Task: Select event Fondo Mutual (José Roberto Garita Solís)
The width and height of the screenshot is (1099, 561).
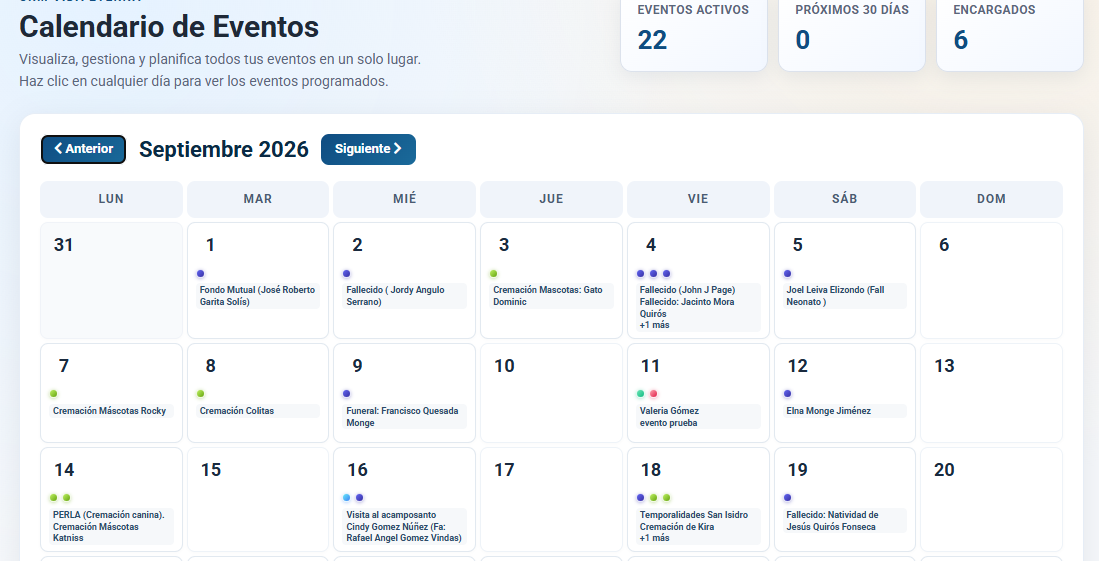Action: pos(257,296)
